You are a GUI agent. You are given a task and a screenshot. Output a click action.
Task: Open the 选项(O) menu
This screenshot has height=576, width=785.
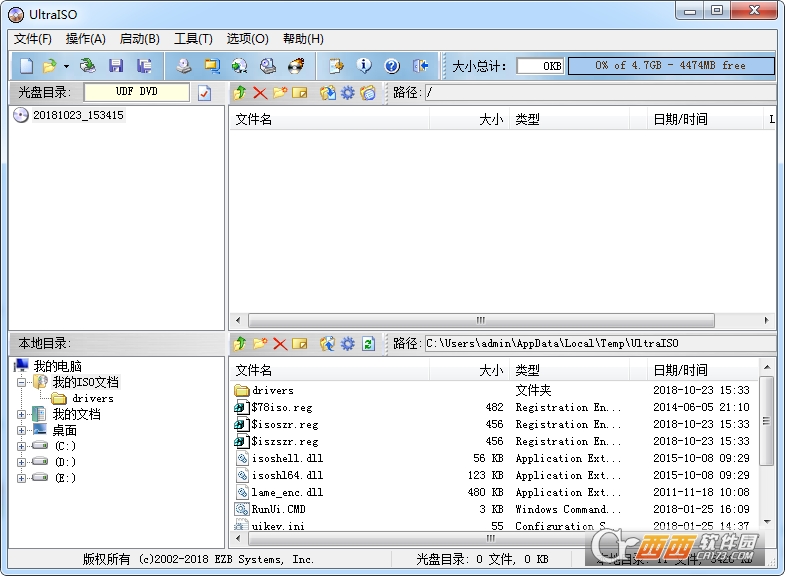pos(247,39)
